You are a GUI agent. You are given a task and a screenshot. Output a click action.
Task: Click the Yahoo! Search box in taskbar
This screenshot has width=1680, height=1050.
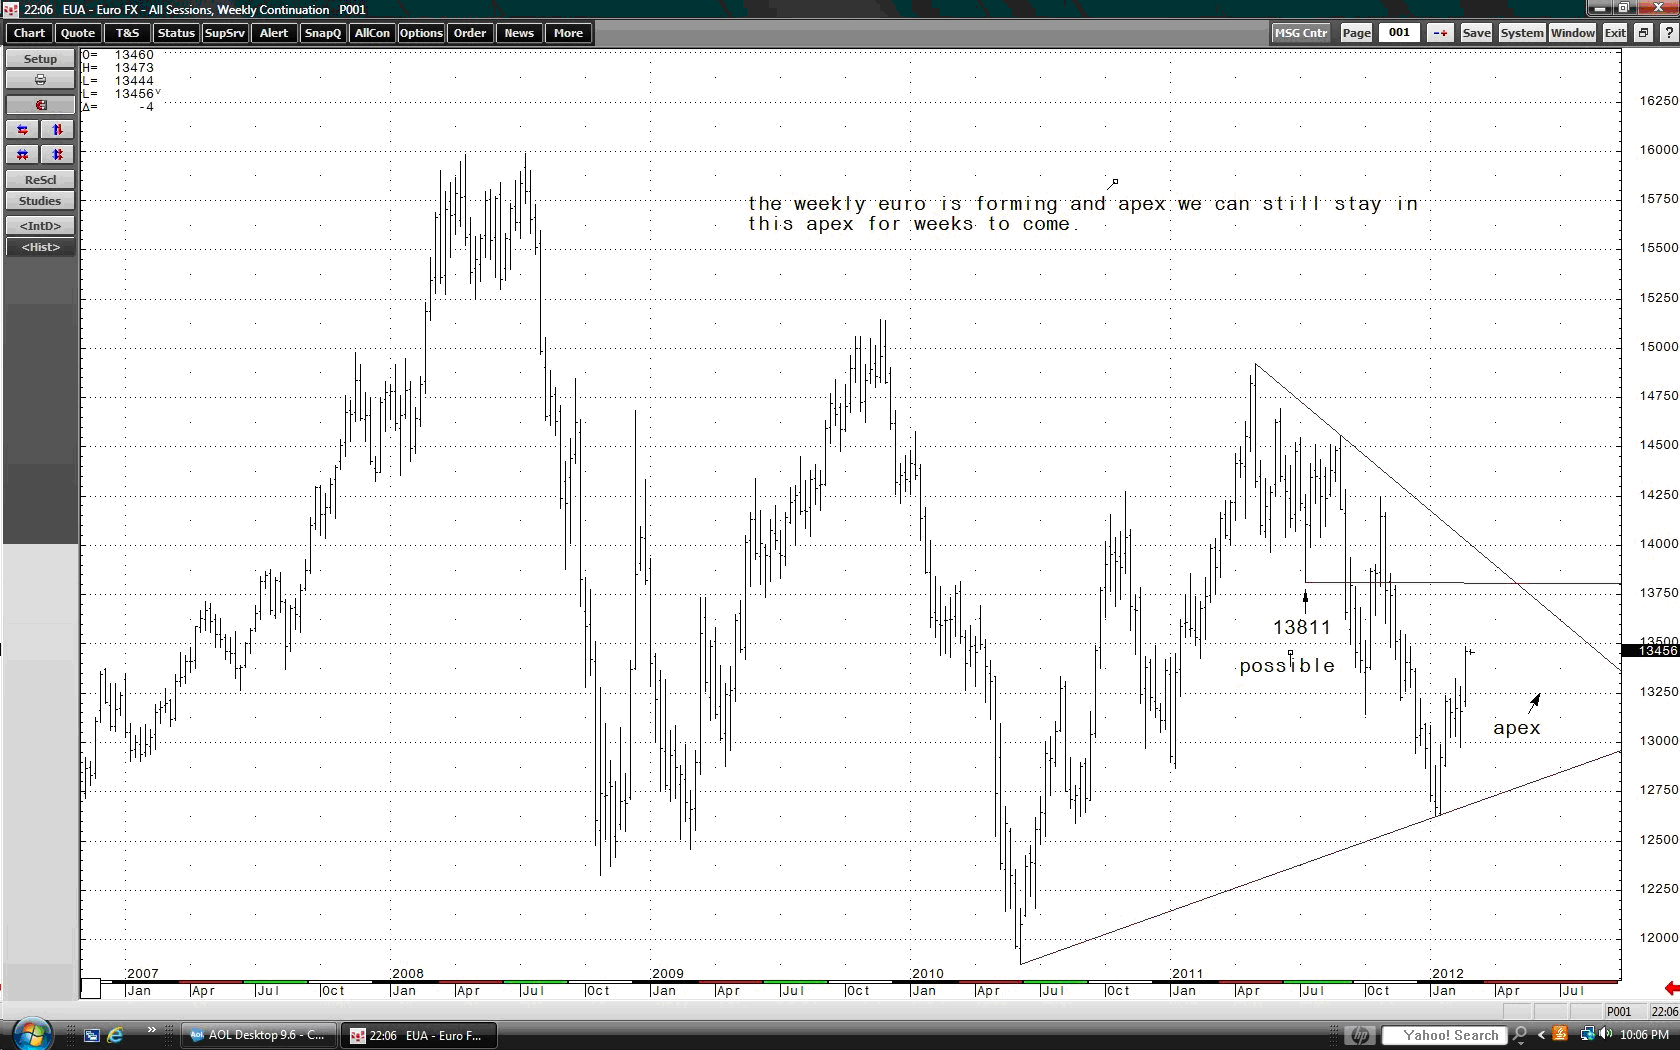(1445, 1035)
